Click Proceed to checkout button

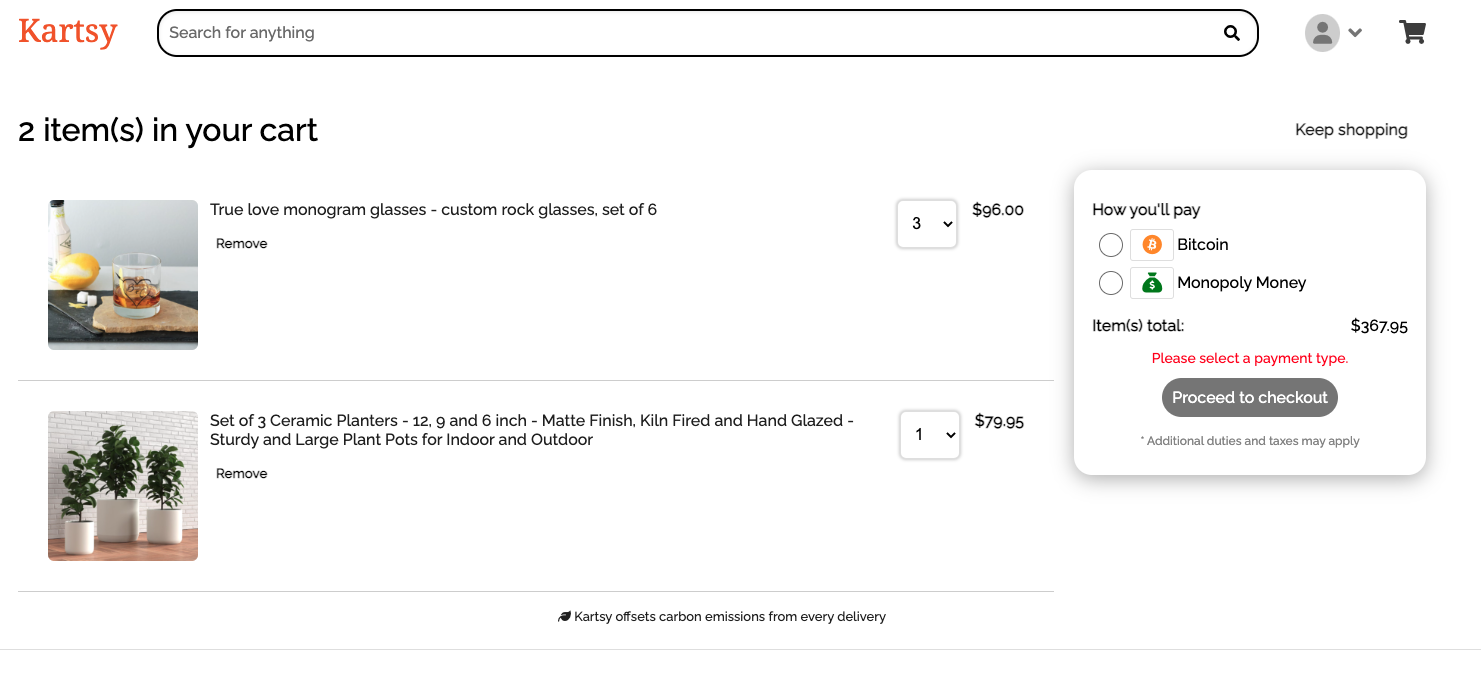(x=1249, y=398)
